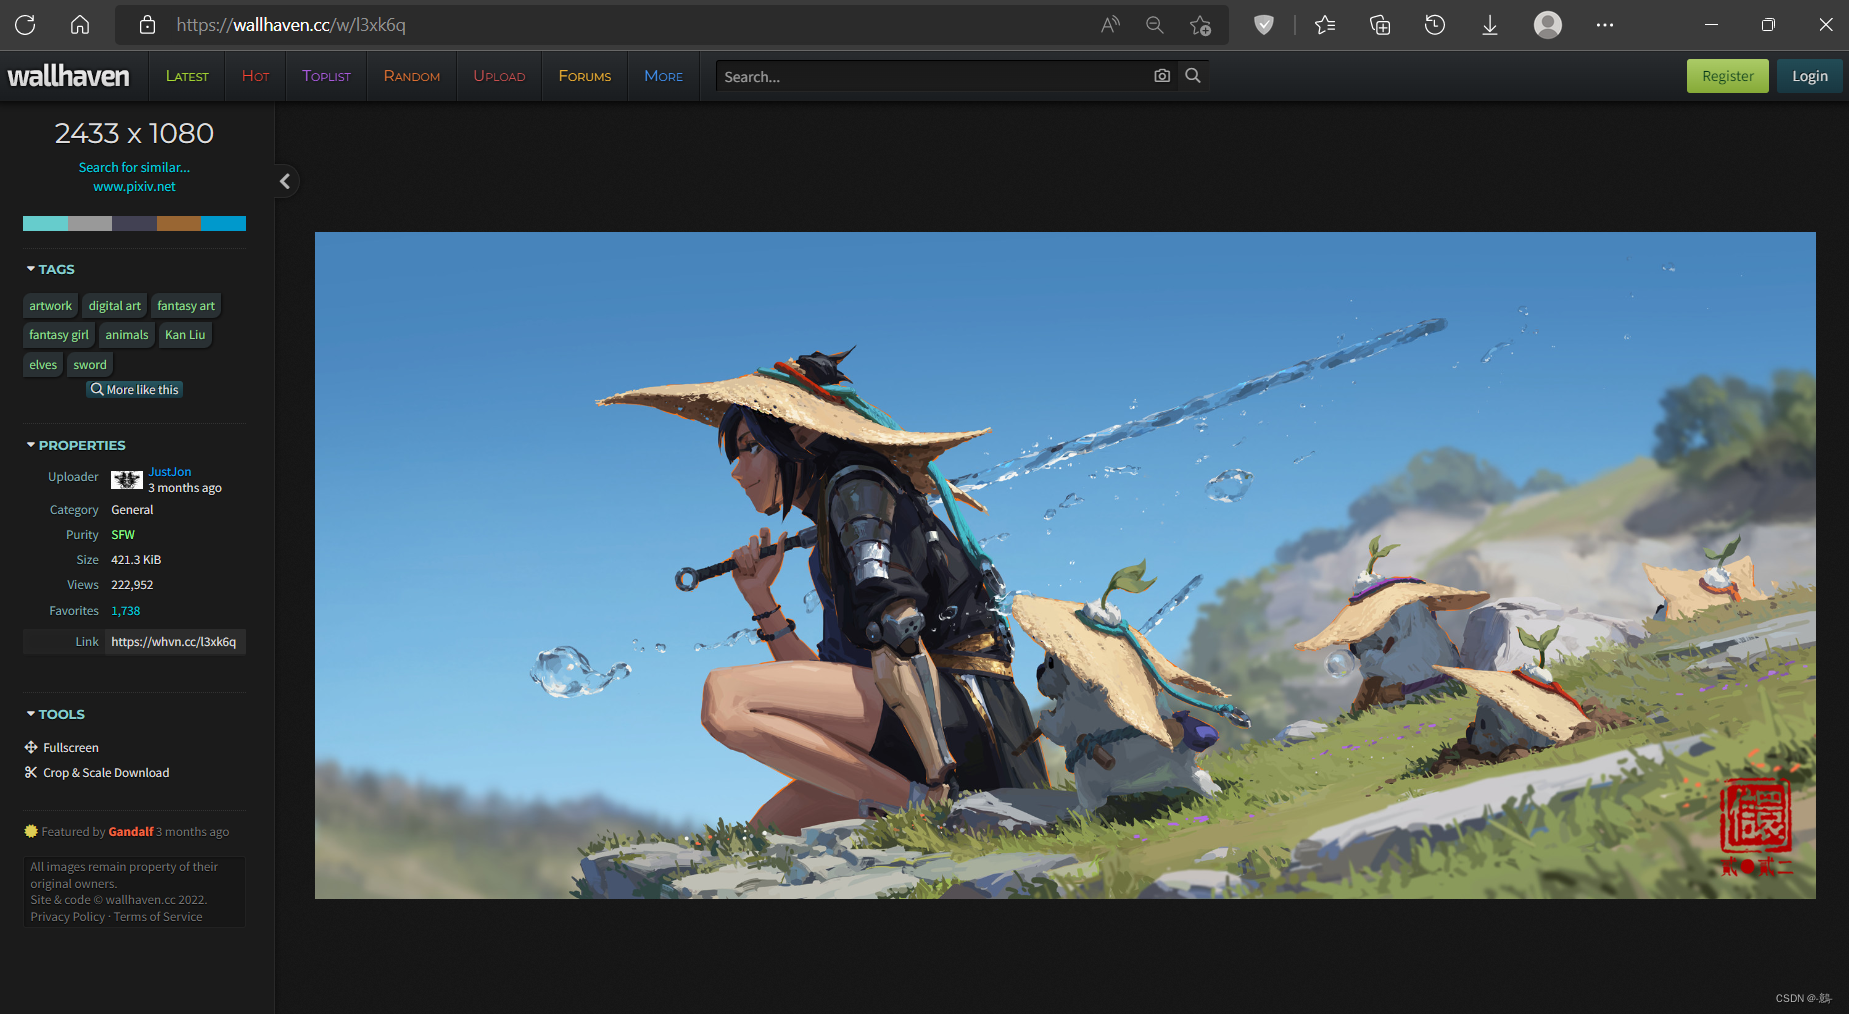This screenshot has width=1849, height=1014.
Task: Open Crop & Scale Download tool
Action: (97, 772)
